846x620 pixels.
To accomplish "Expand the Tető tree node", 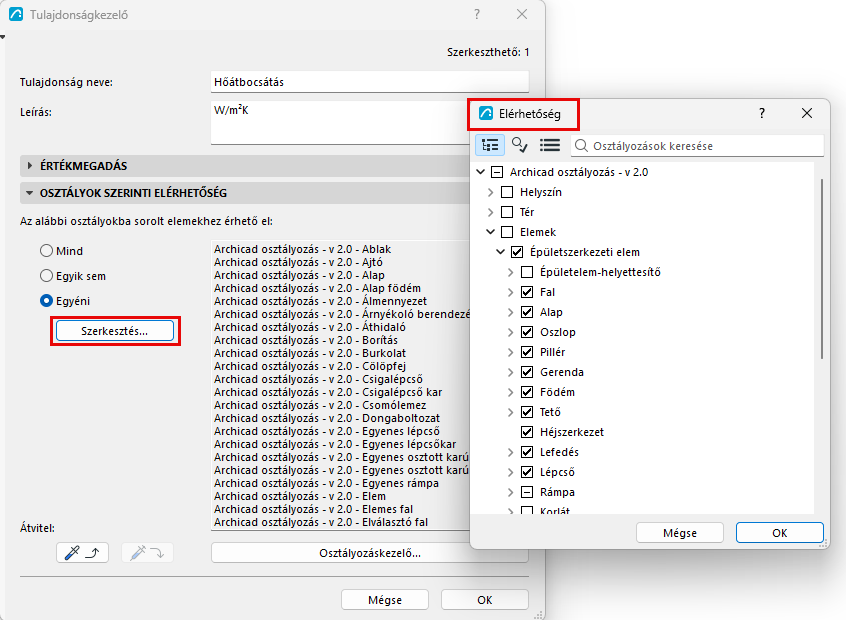I will (510, 412).
